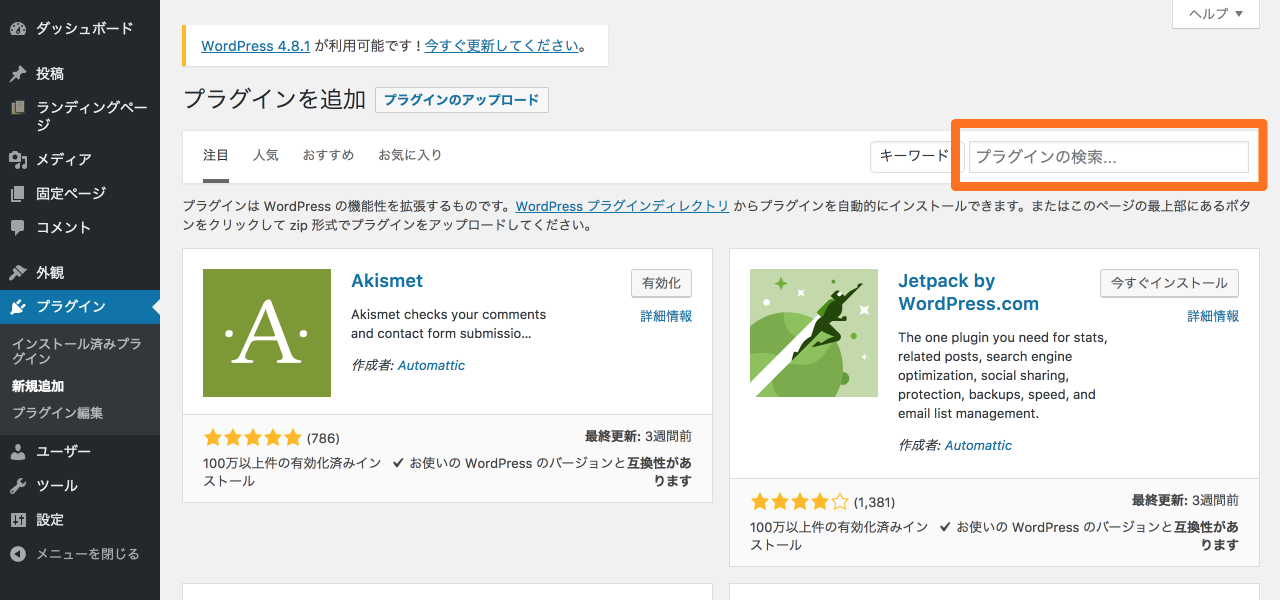Screen dimensions: 1280x600
Task: Click the comment bubble icon beside コメント
Action: click(18, 227)
